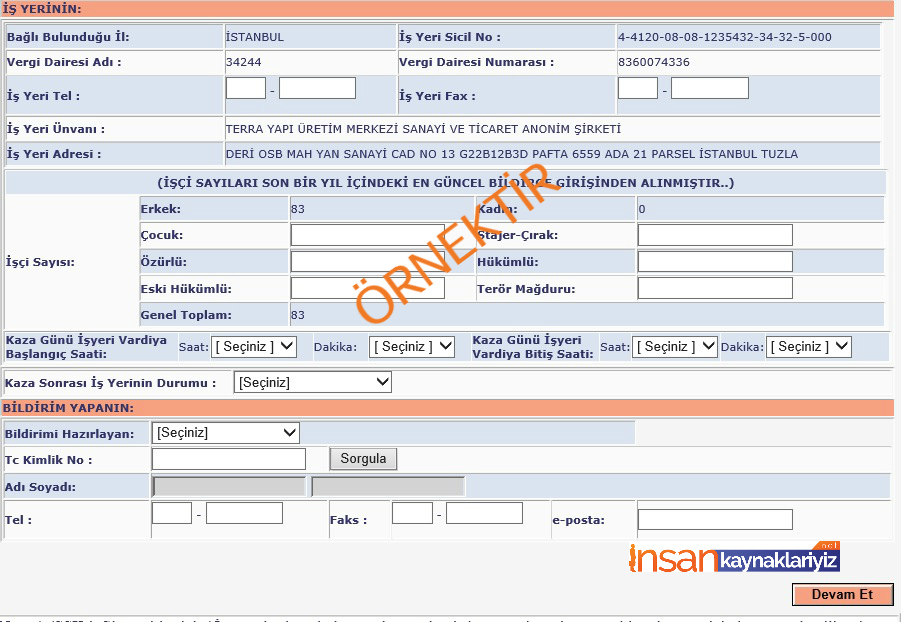Expand the Vardiya Bitiş Dakika dropdown
Screen dimensions: 904x622
(x=809, y=347)
